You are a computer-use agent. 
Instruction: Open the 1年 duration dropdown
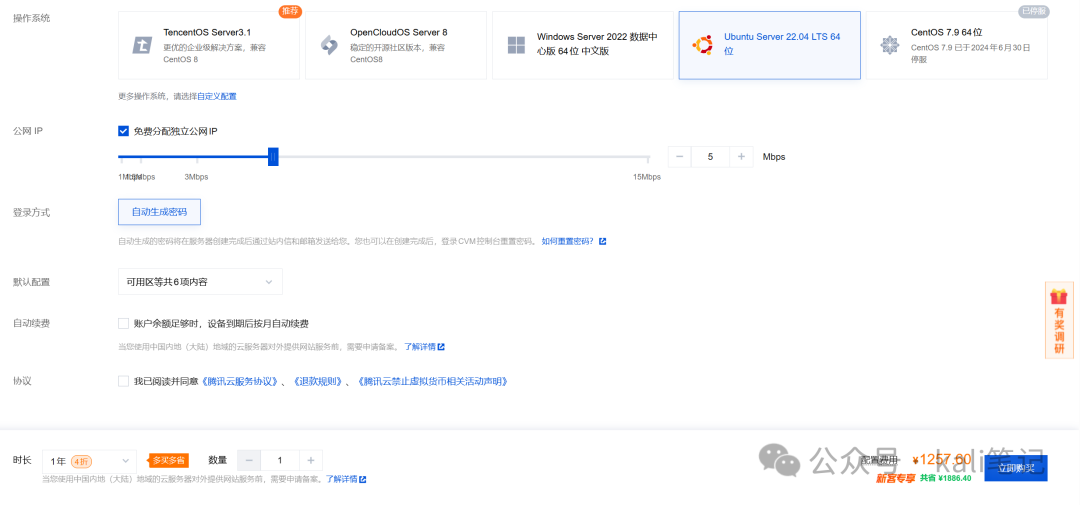(x=89, y=460)
